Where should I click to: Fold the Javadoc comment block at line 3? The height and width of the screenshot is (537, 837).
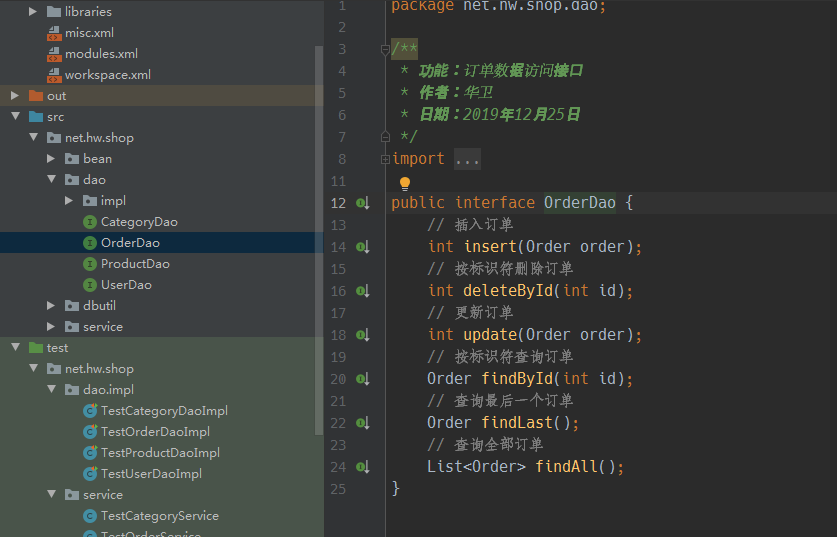[385, 50]
